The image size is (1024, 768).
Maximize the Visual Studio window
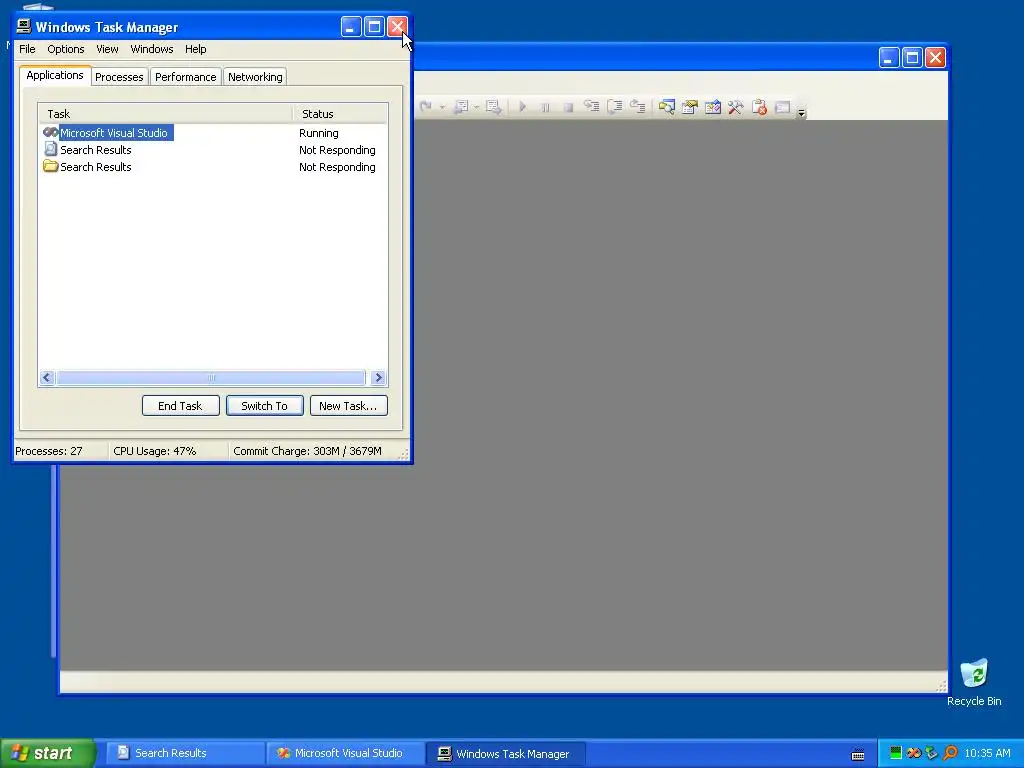pyautogui.click(x=912, y=57)
